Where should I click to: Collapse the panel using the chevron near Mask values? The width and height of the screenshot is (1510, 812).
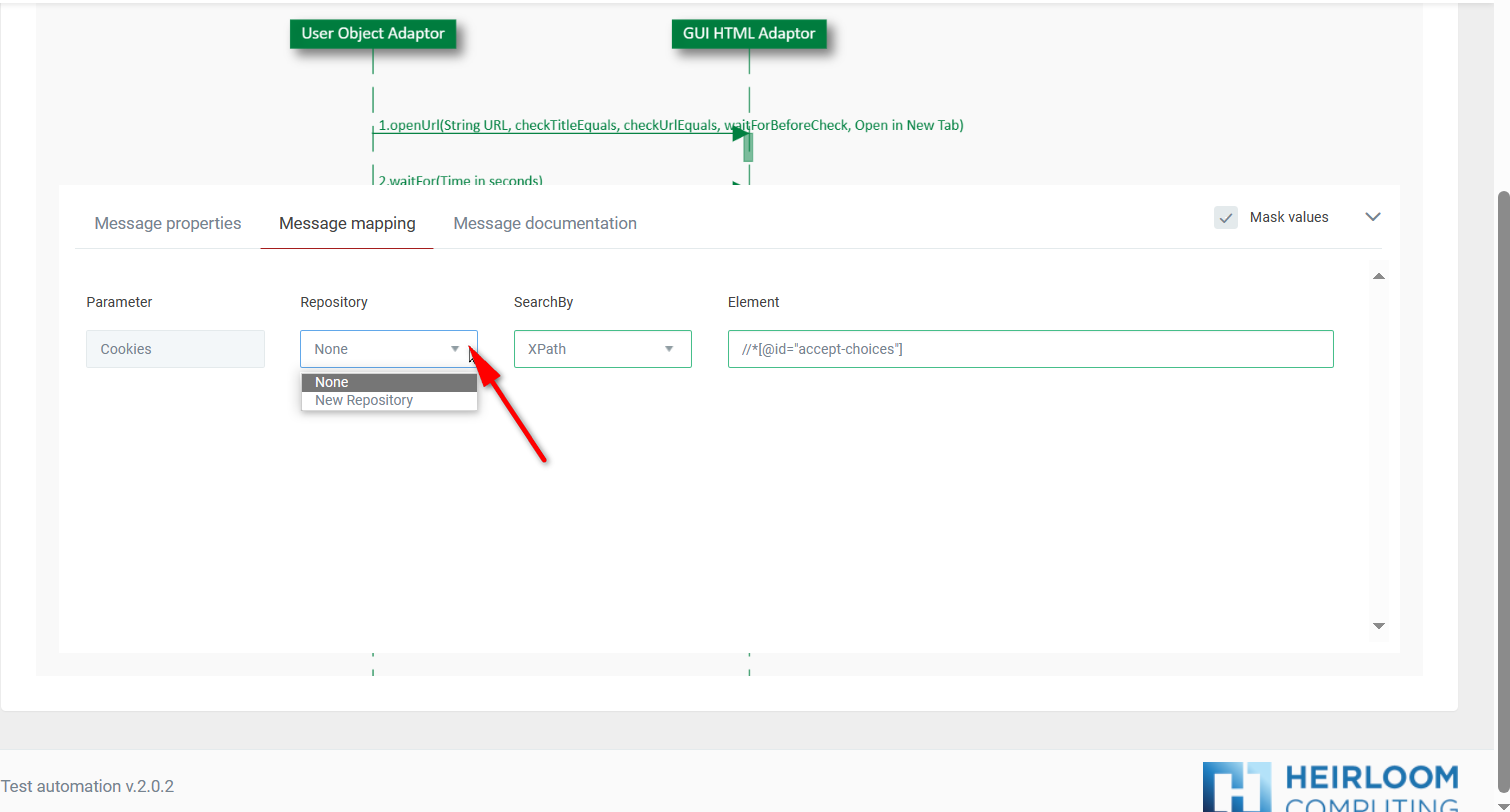click(x=1373, y=216)
